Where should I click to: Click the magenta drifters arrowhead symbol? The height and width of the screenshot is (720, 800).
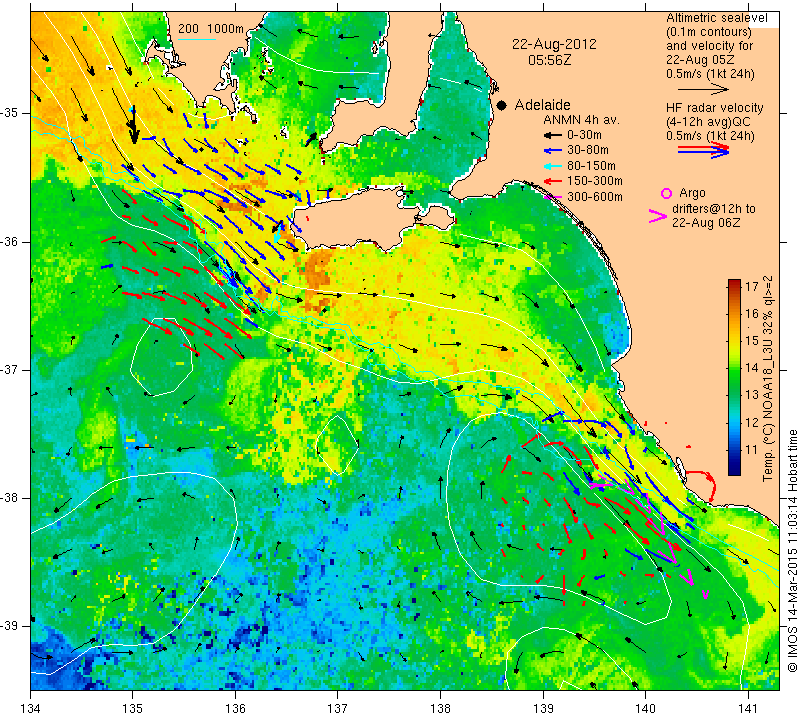coord(658,216)
